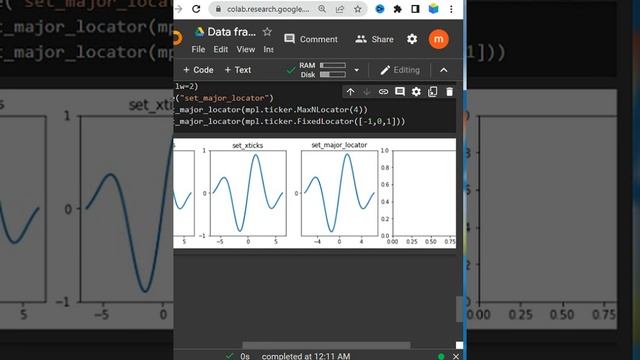Open the Comment panel

point(311,39)
